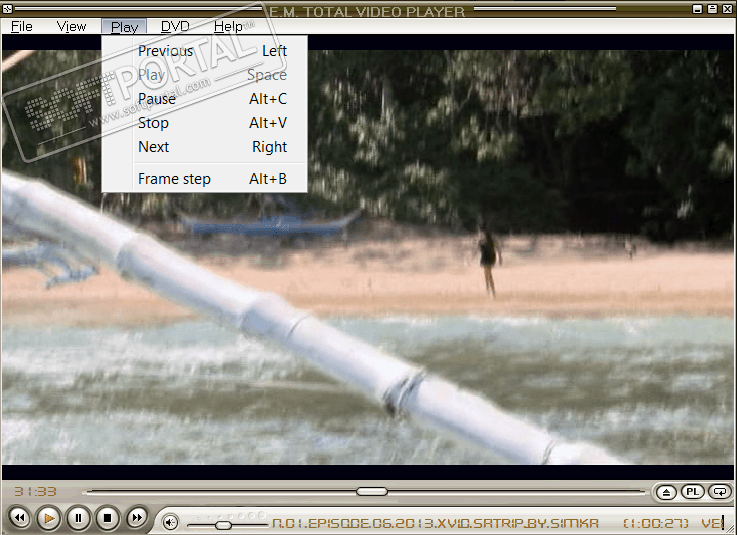Image resolution: width=737 pixels, height=535 pixels.
Task: Click the elapsed time 31:33 display
Action: (x=35, y=492)
